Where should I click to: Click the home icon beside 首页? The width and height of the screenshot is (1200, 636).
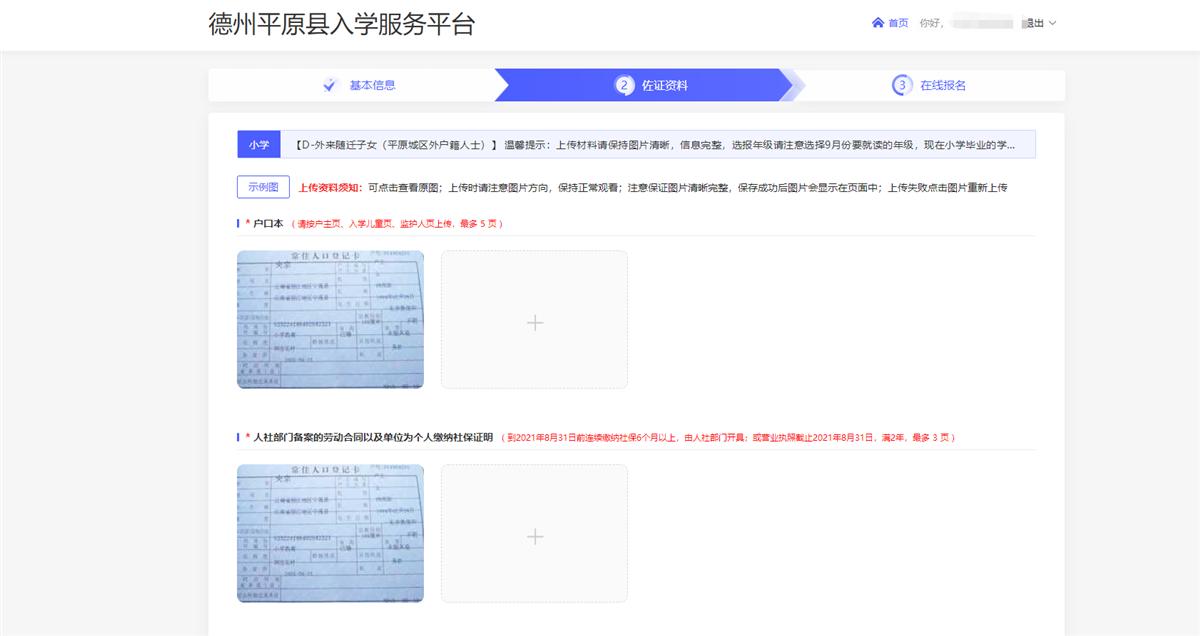878,23
